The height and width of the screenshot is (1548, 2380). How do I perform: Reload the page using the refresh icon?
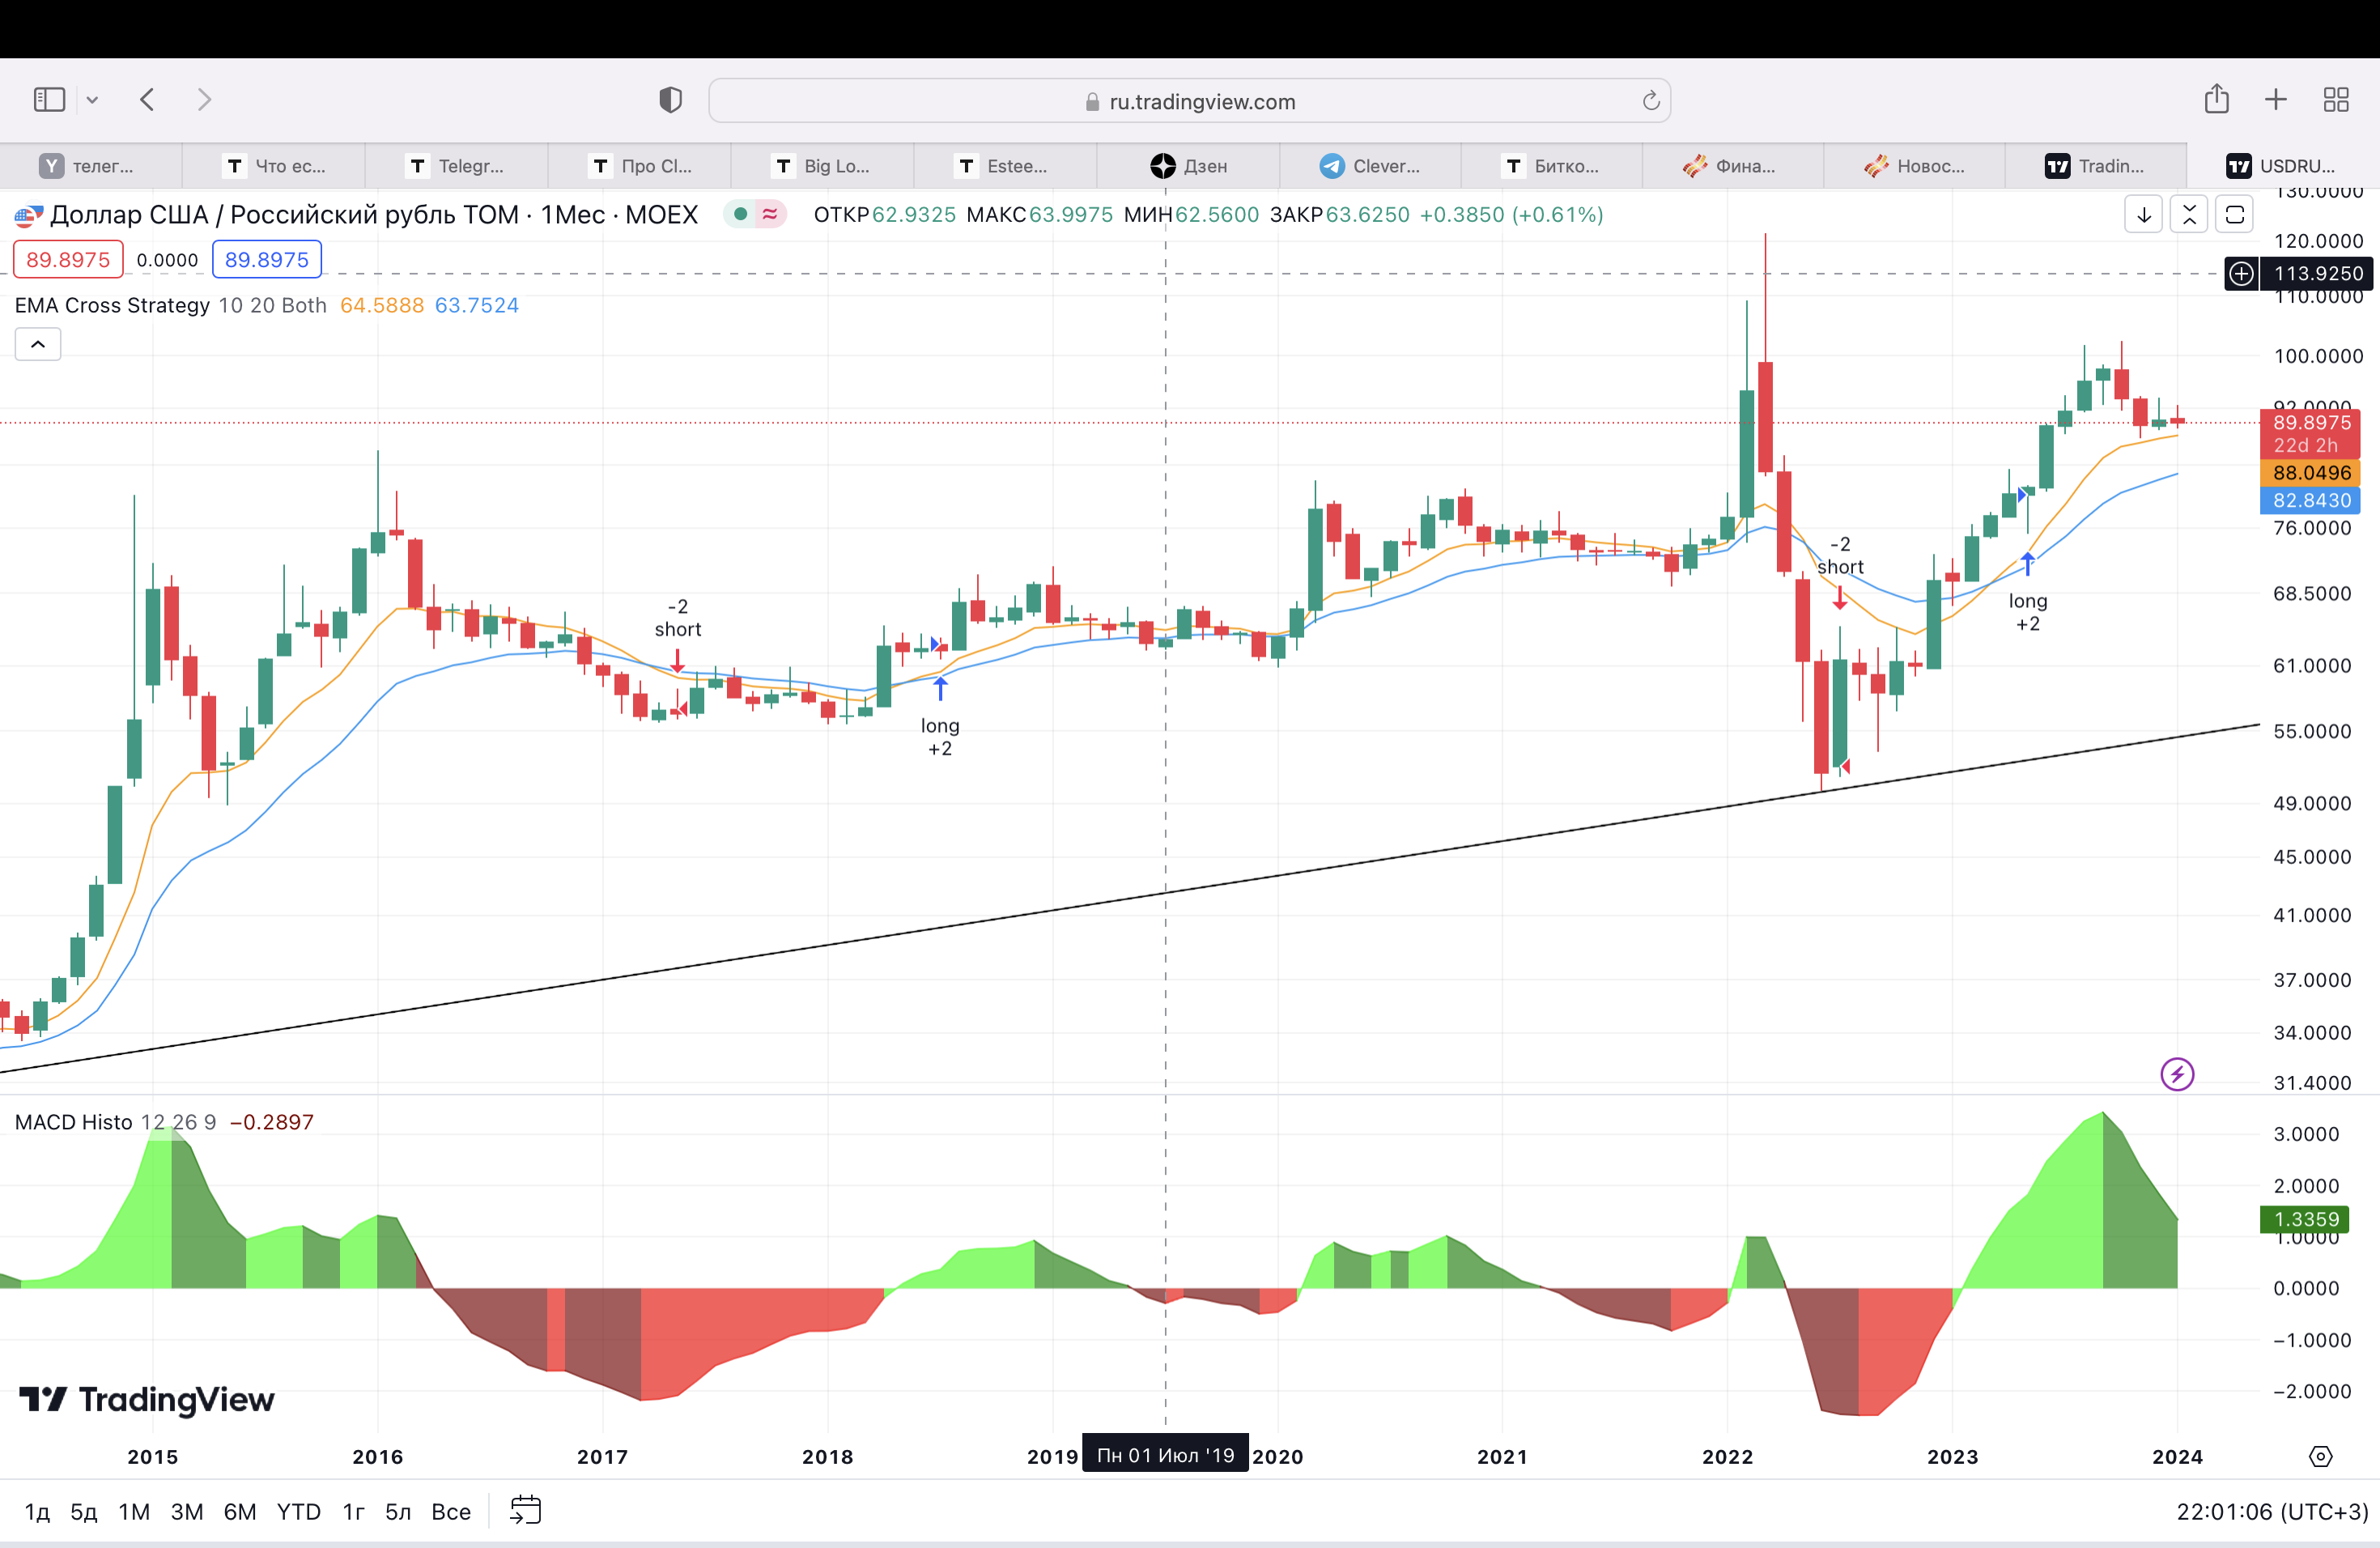pos(1650,101)
